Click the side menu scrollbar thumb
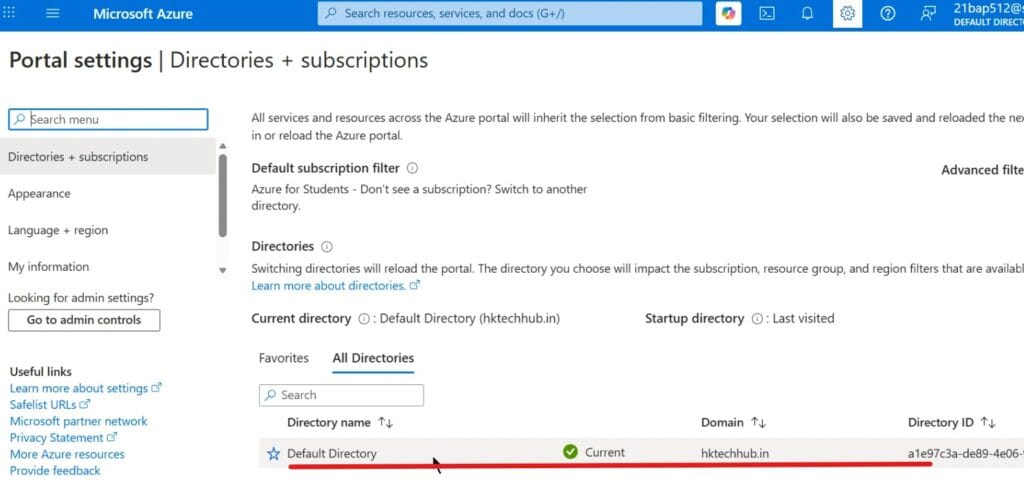The width and height of the screenshot is (1024, 494). pyautogui.click(x=223, y=195)
